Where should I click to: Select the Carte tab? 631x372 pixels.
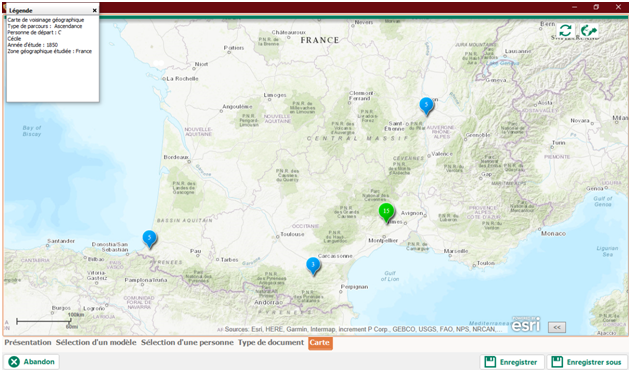click(320, 343)
